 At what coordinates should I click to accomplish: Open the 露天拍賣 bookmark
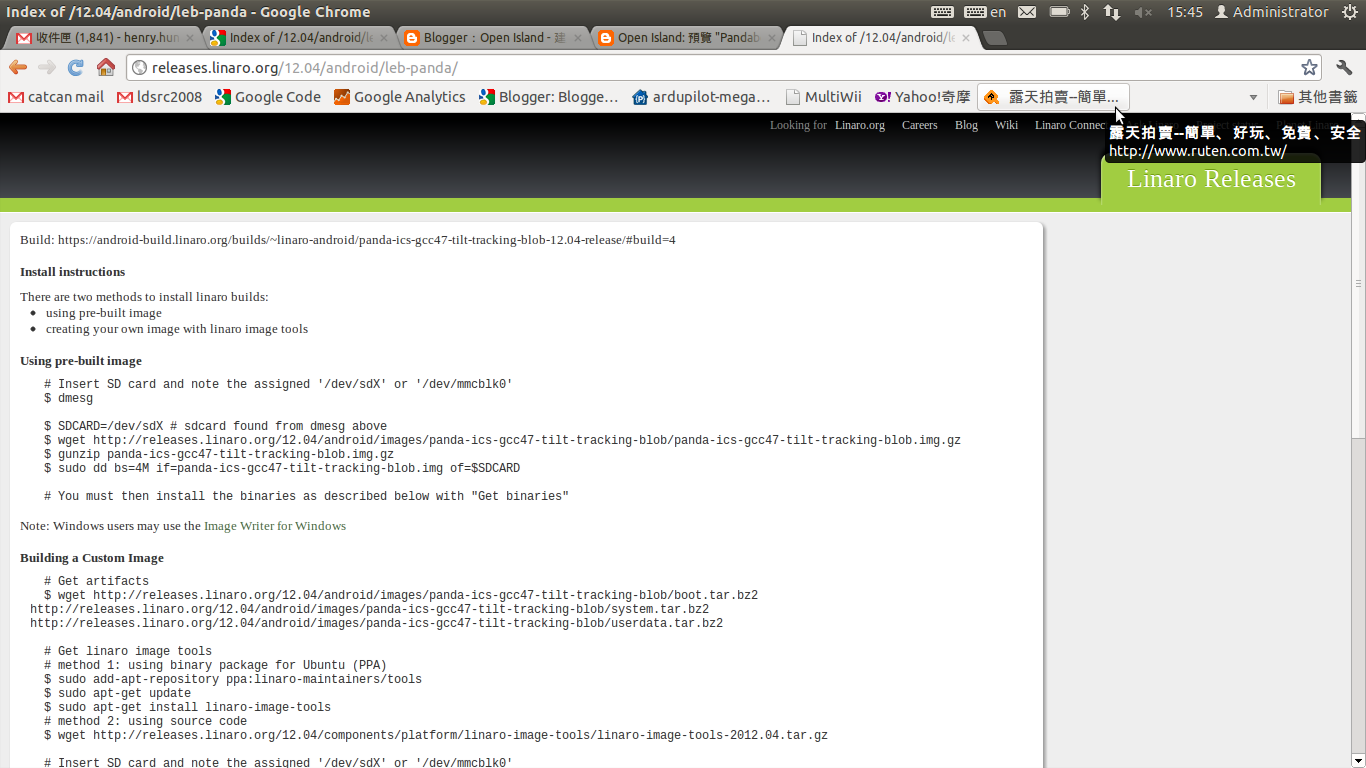(1053, 97)
